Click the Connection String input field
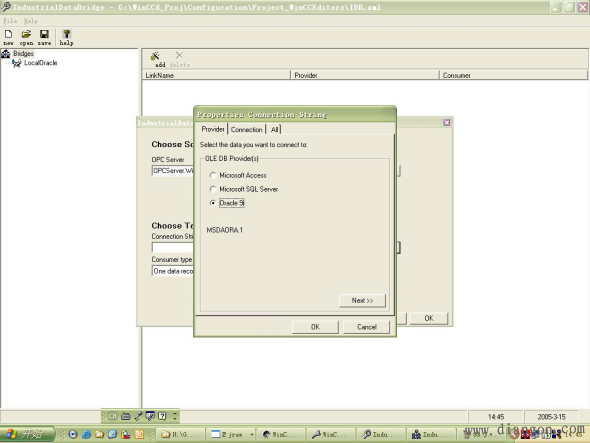The image size is (590, 443). click(x=173, y=247)
